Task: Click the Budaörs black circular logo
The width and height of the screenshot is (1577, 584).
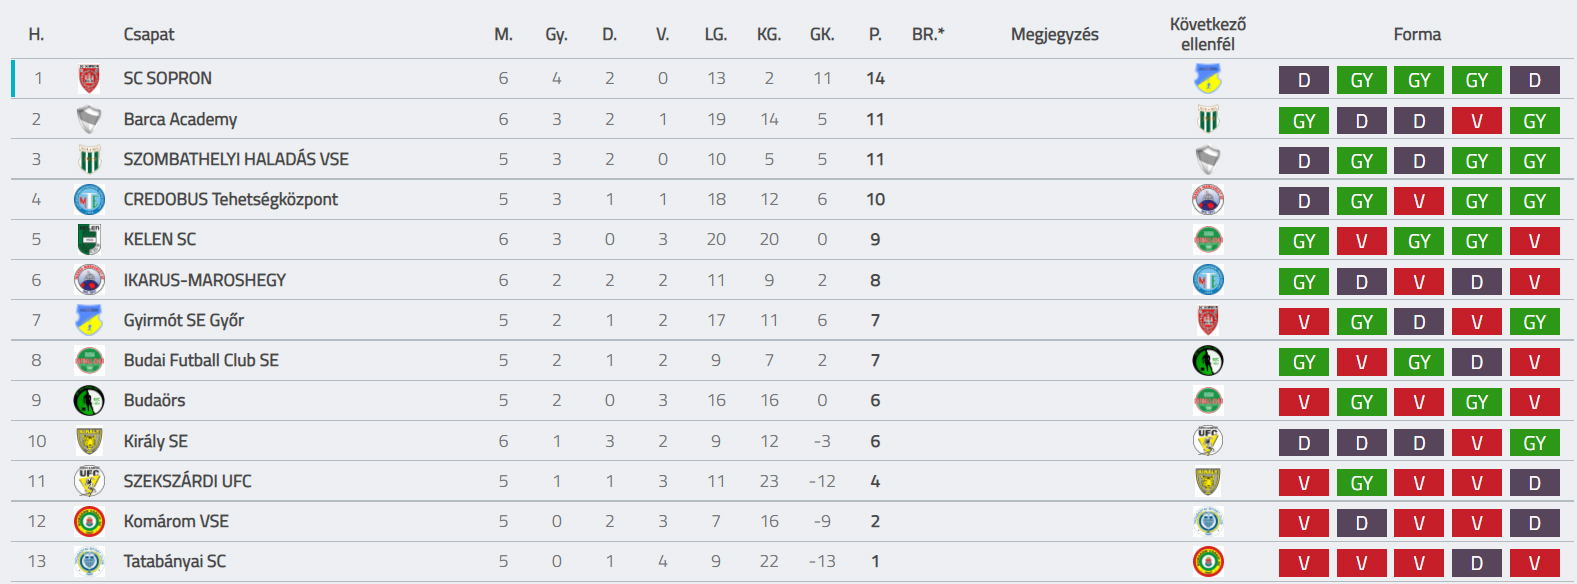Action: click(x=89, y=401)
